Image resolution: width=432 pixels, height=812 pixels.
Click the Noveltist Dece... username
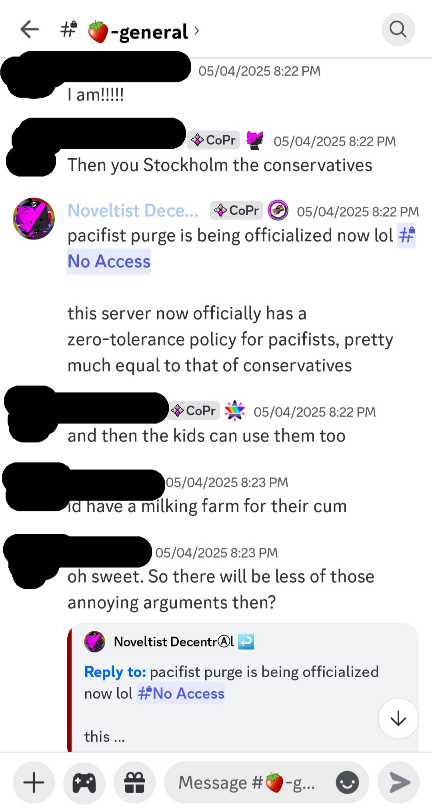(133, 211)
